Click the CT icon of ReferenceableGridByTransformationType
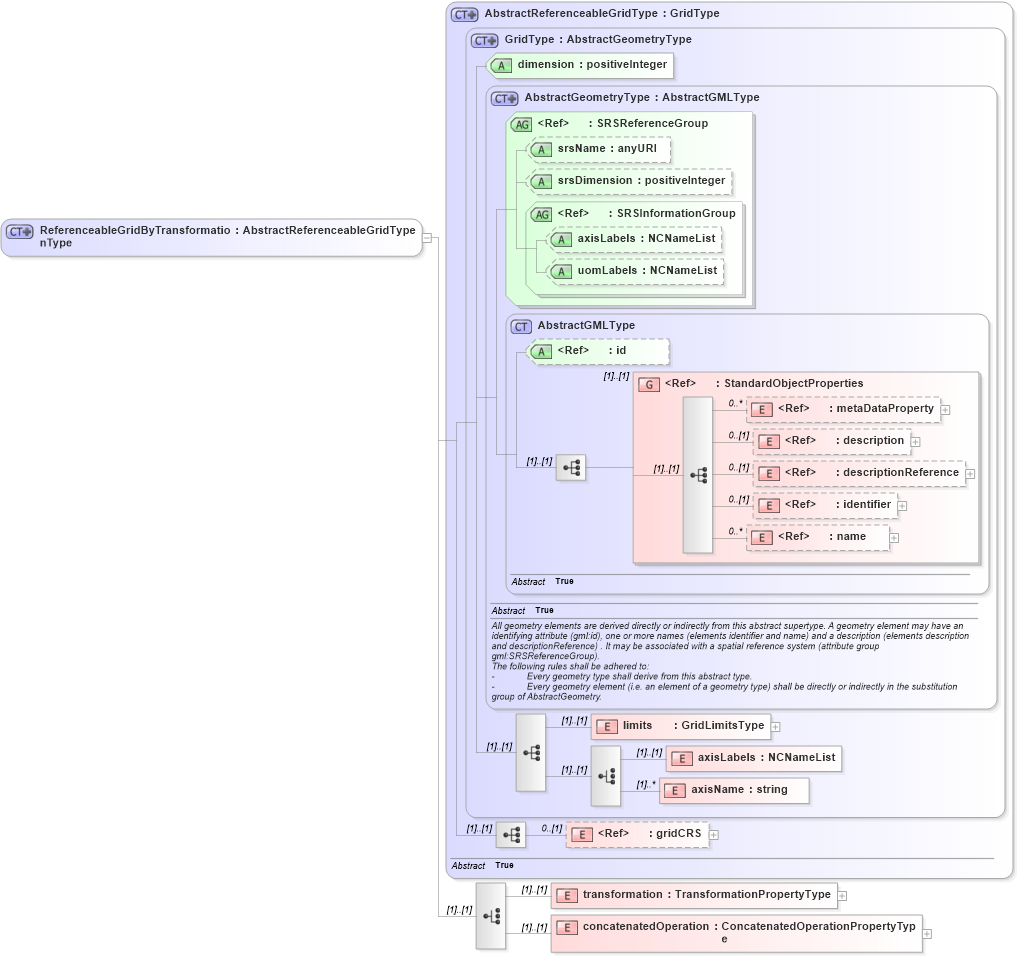Screen dimensions: 1018x958 (20, 232)
